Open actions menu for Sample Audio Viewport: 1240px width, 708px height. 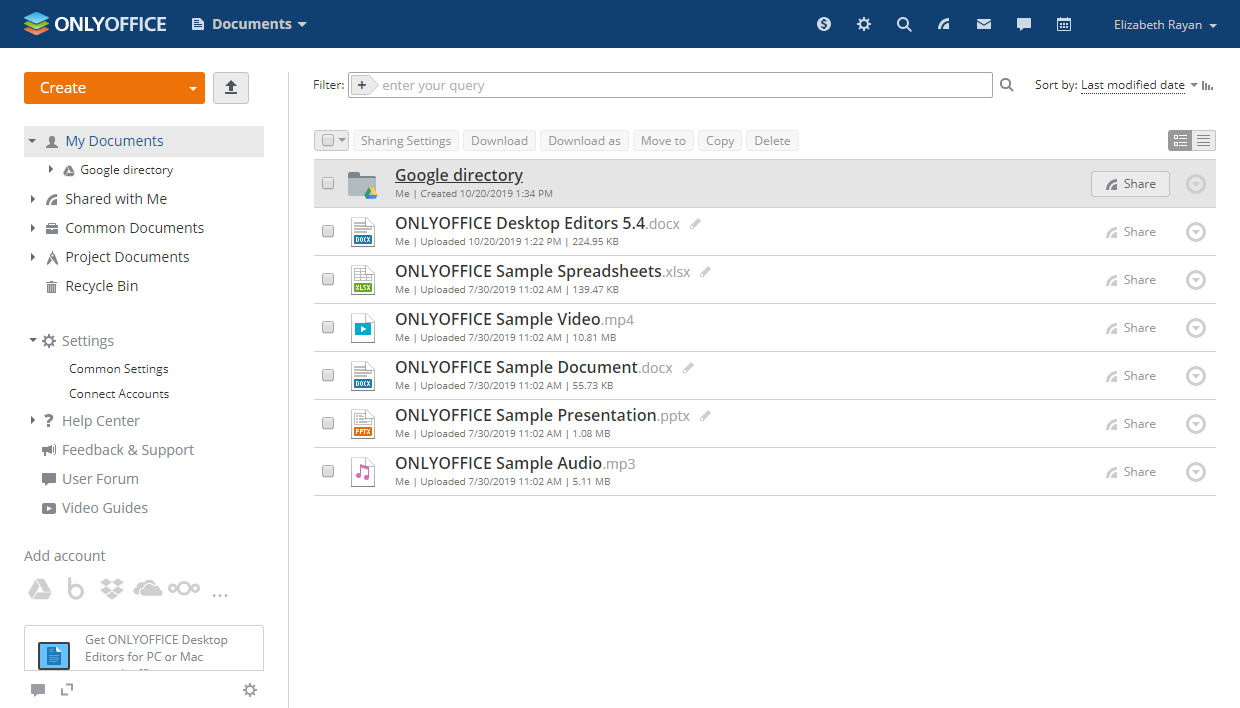(1196, 472)
